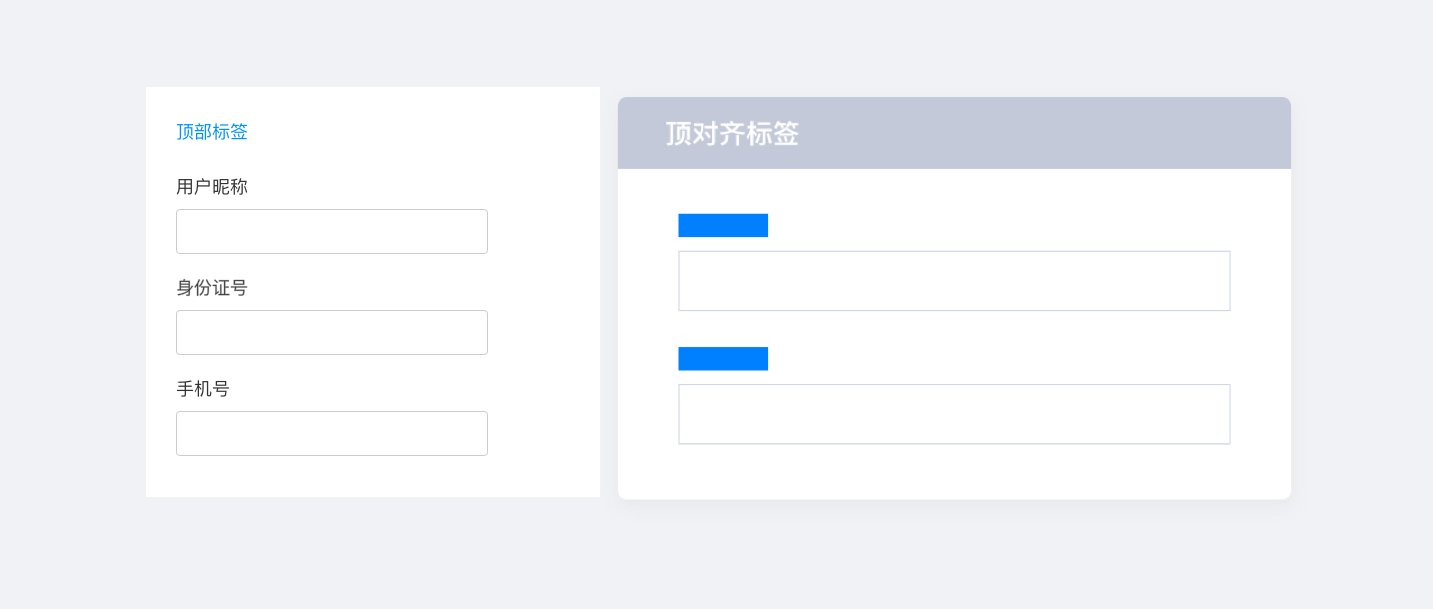Click blank area right of first blue label
1433x609 pixels.
pos(1000,226)
